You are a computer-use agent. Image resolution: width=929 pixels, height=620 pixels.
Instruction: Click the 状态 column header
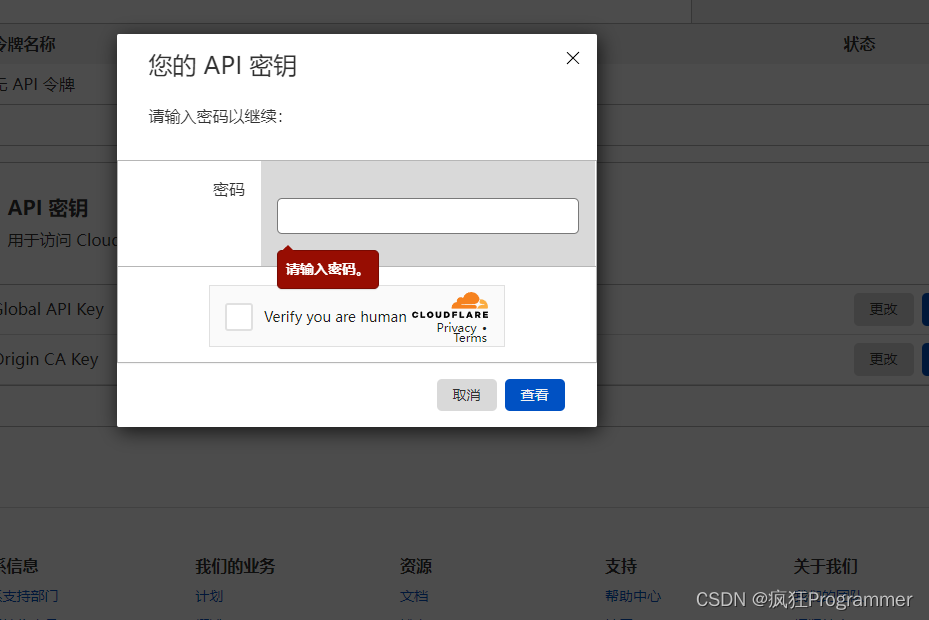(859, 44)
